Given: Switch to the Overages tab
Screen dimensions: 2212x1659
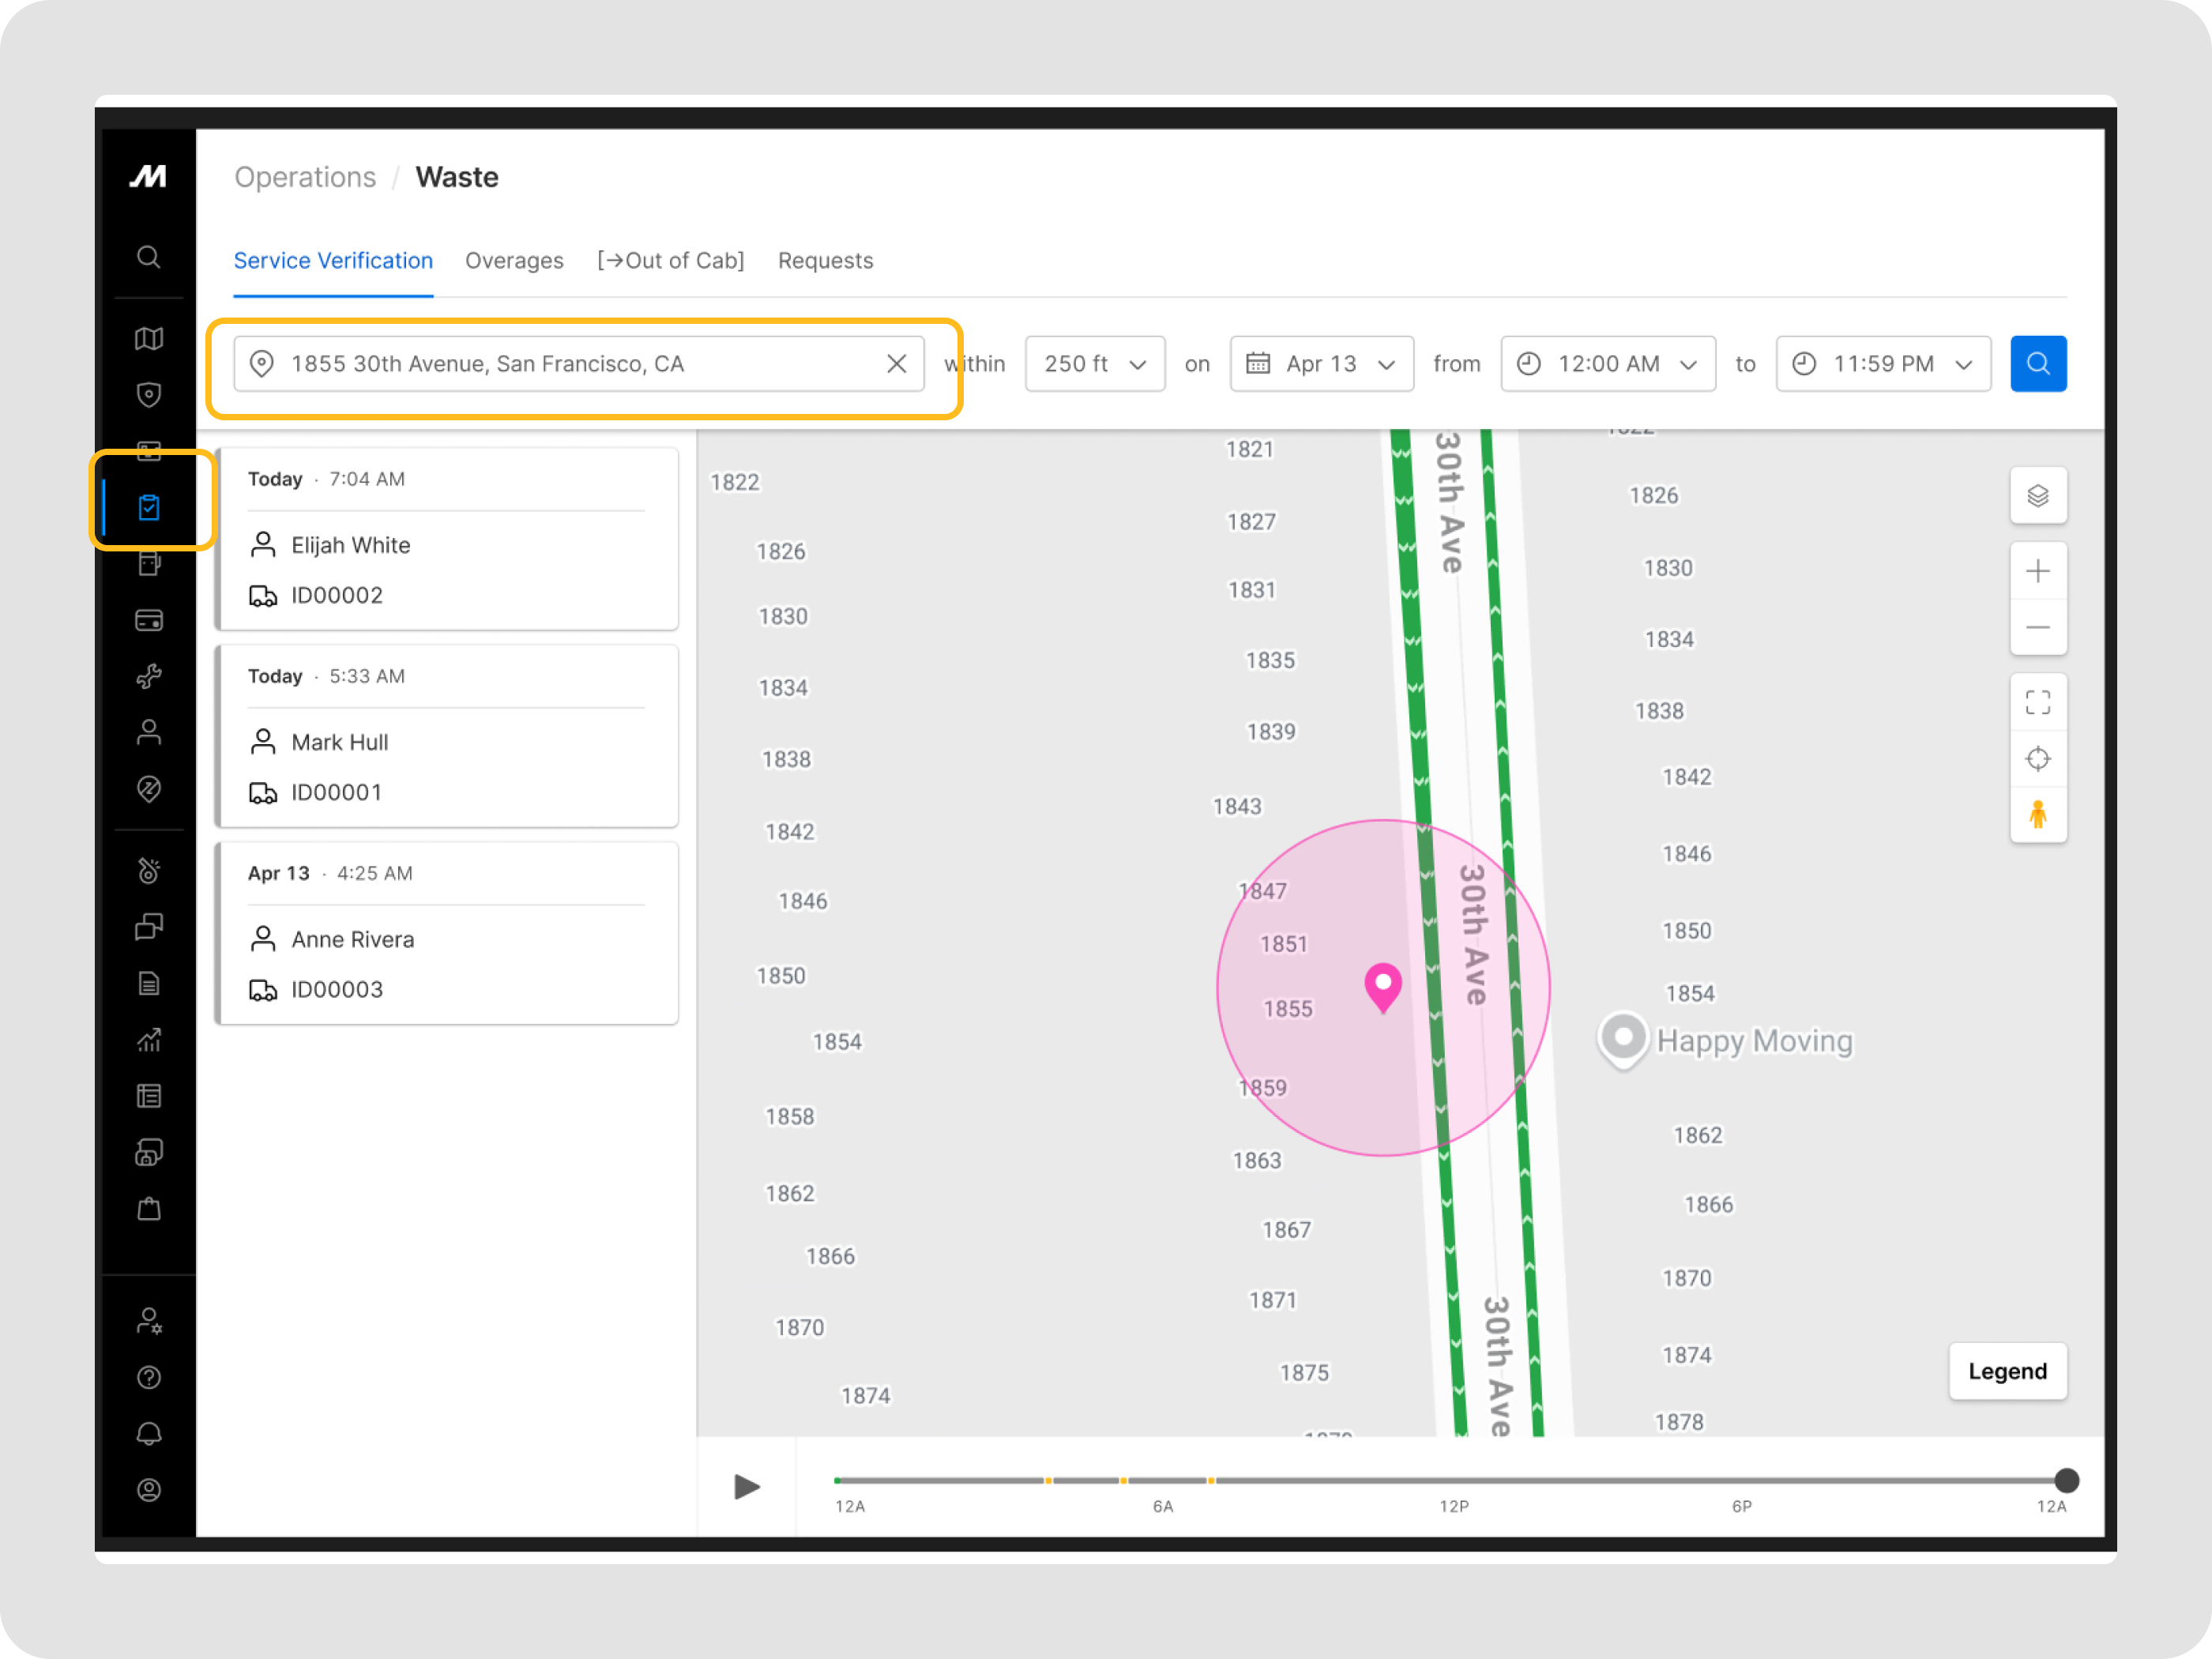Looking at the screenshot, I should point(514,260).
